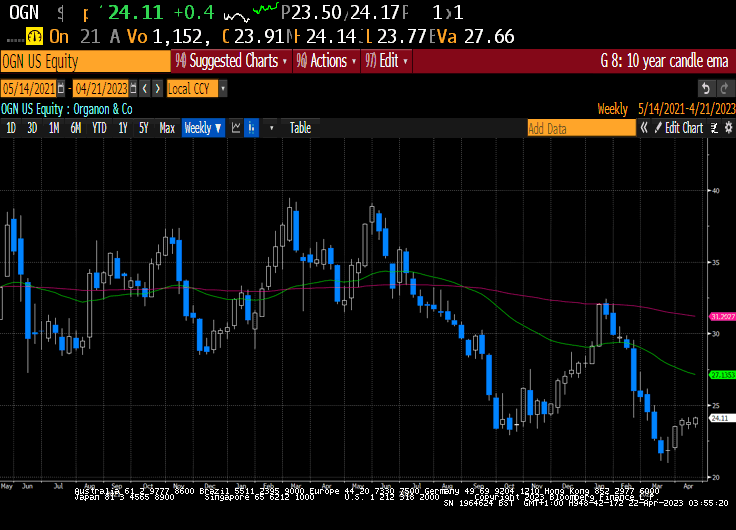The width and height of the screenshot is (736, 530).
Task: Click the Local CCY currency field
Action: (x=192, y=88)
